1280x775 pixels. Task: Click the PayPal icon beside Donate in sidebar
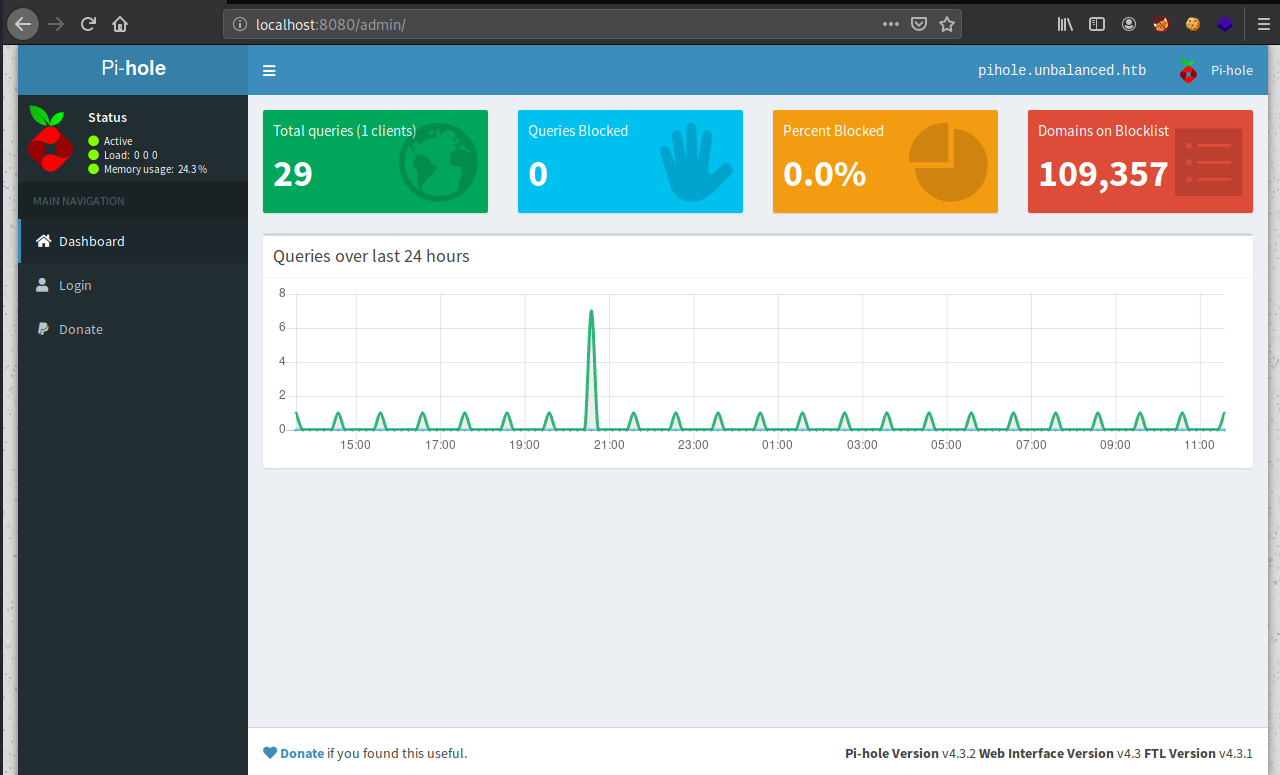pyautogui.click(x=42, y=329)
